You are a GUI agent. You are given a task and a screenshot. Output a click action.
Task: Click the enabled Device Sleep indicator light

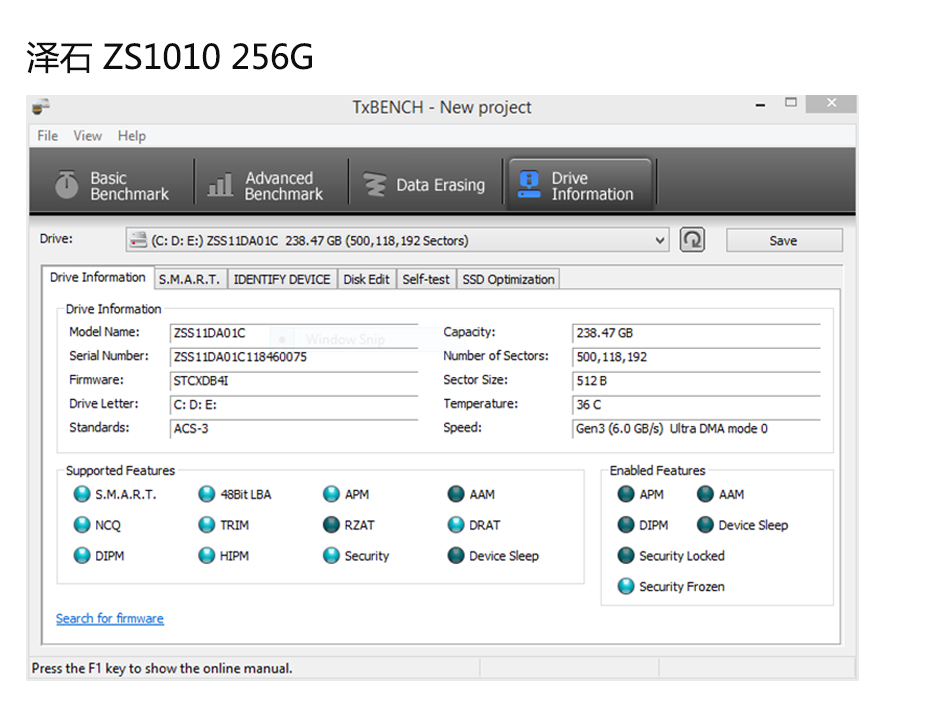[x=705, y=525]
